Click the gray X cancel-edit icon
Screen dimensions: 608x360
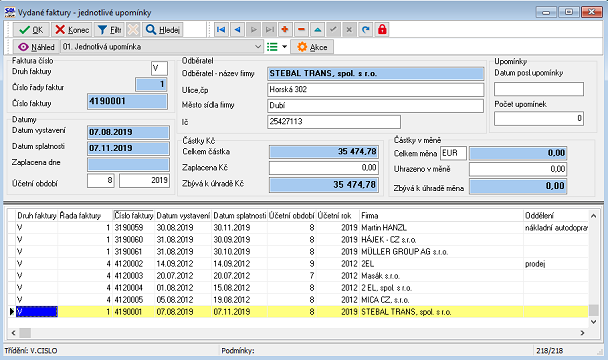pyautogui.click(x=349, y=29)
